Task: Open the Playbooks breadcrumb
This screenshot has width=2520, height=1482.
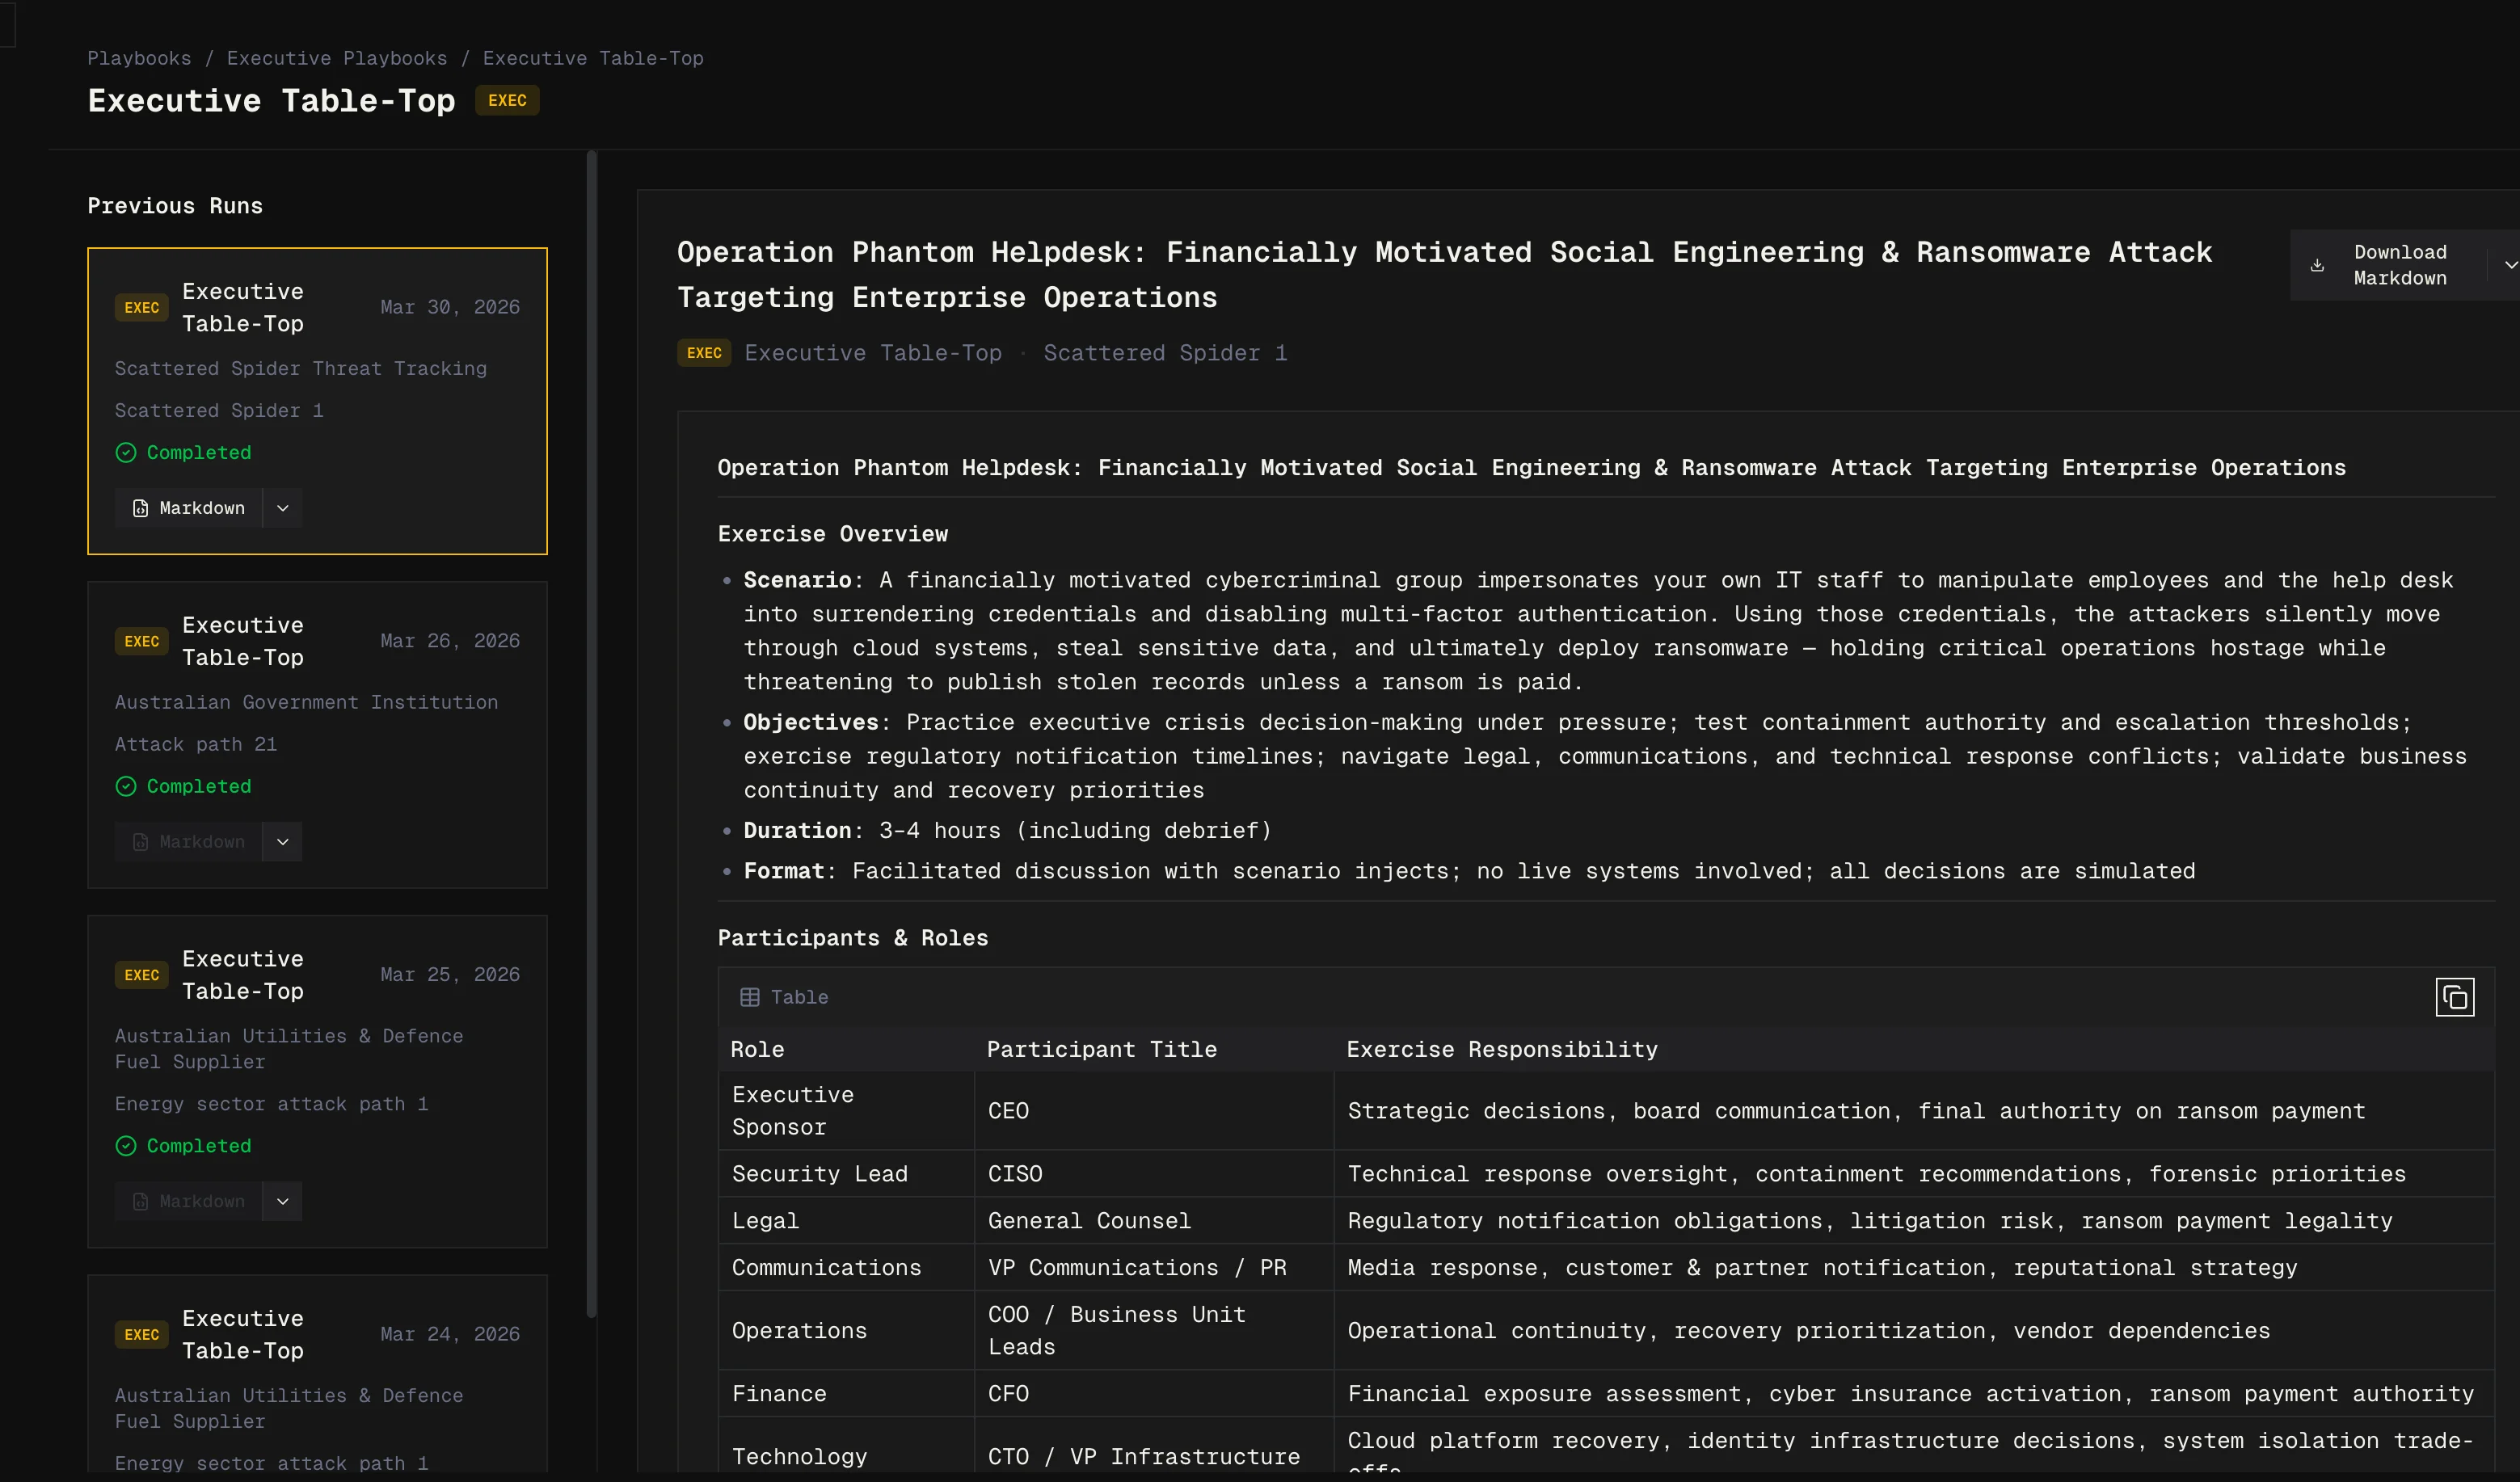Action: tap(139, 58)
